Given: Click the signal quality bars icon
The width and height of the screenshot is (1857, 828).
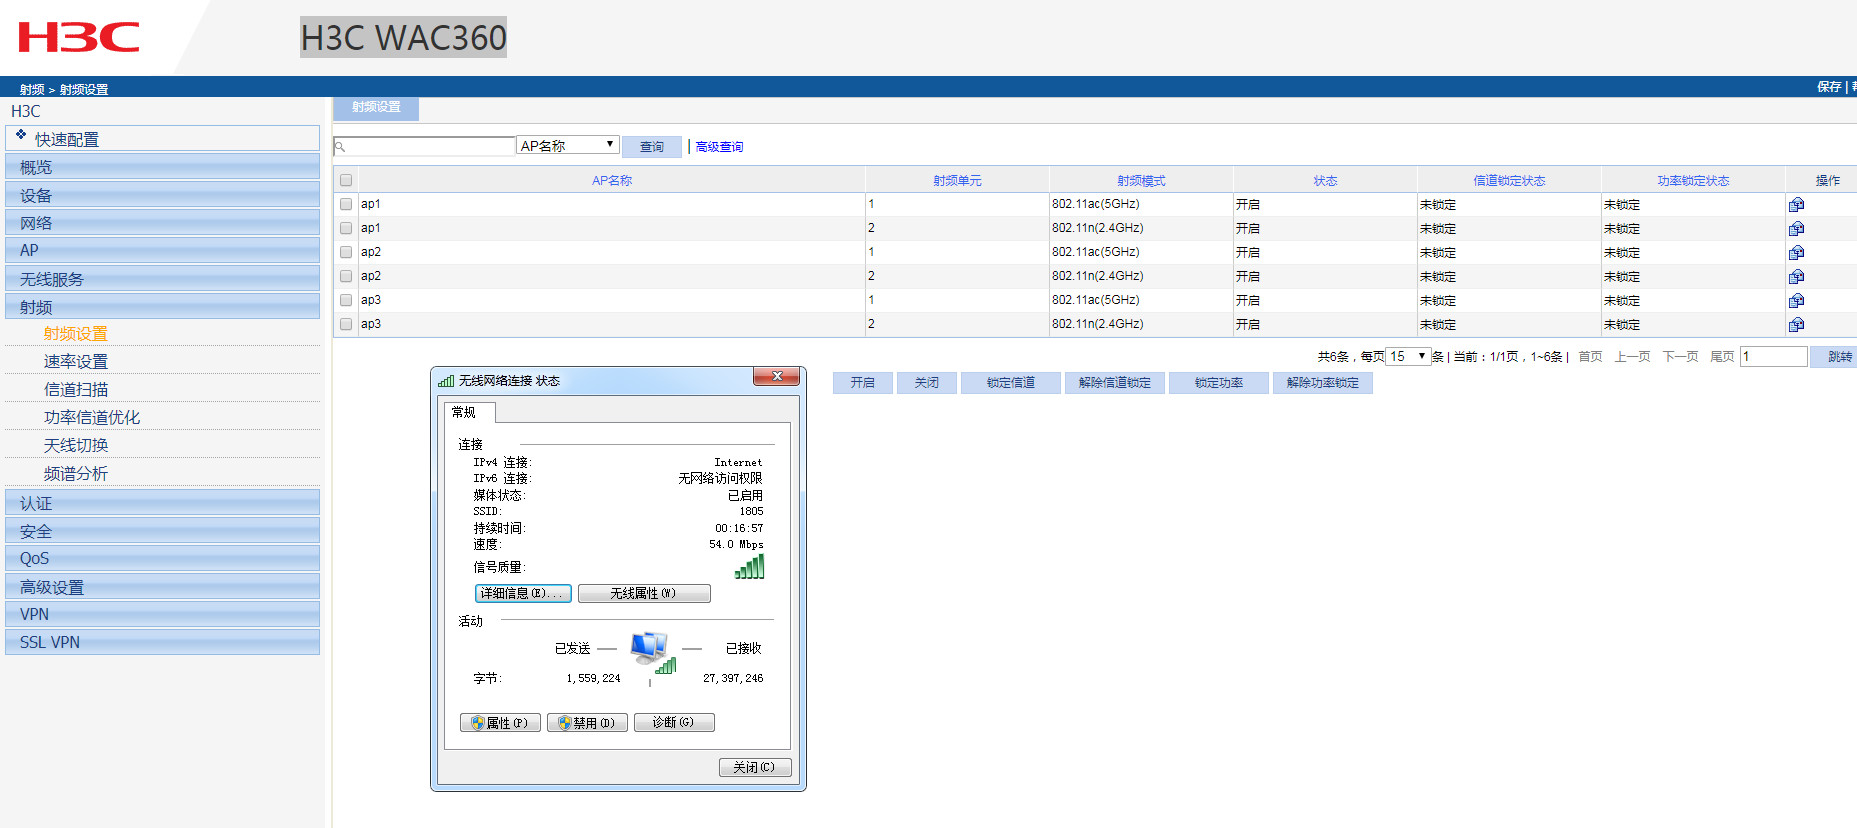Looking at the screenshot, I should (x=749, y=568).
